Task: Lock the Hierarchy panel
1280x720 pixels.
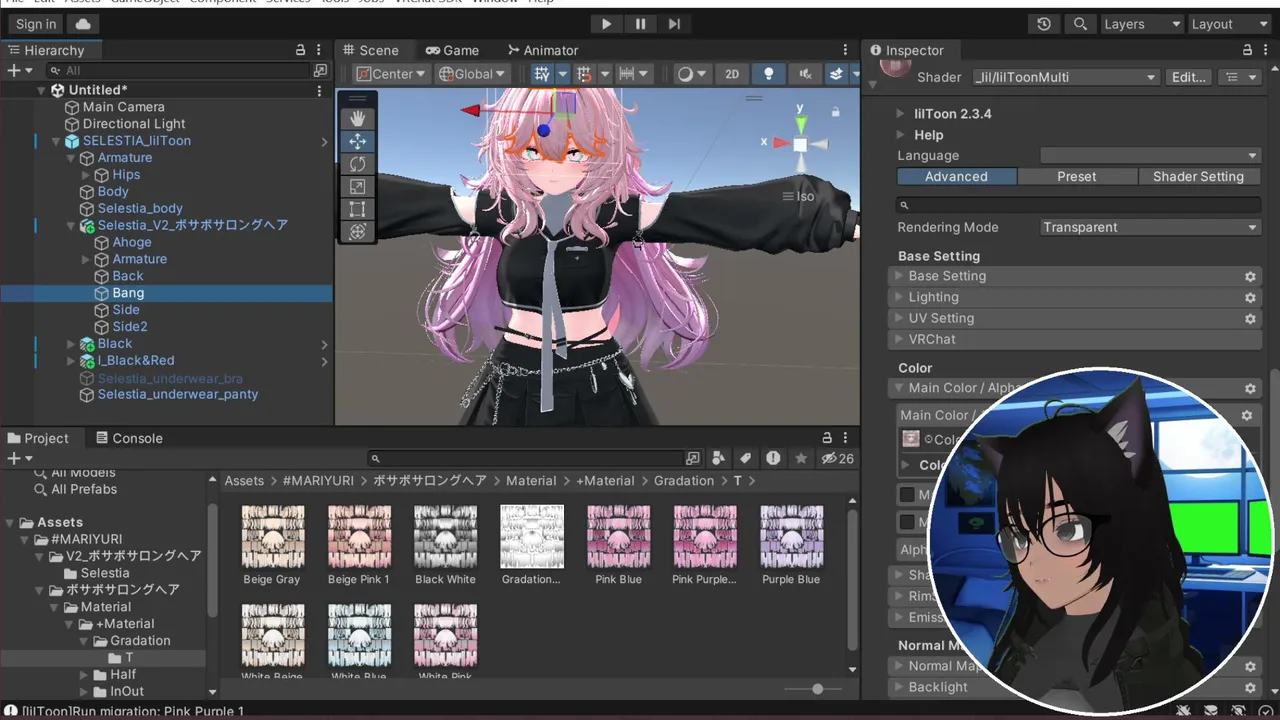Action: [x=300, y=50]
